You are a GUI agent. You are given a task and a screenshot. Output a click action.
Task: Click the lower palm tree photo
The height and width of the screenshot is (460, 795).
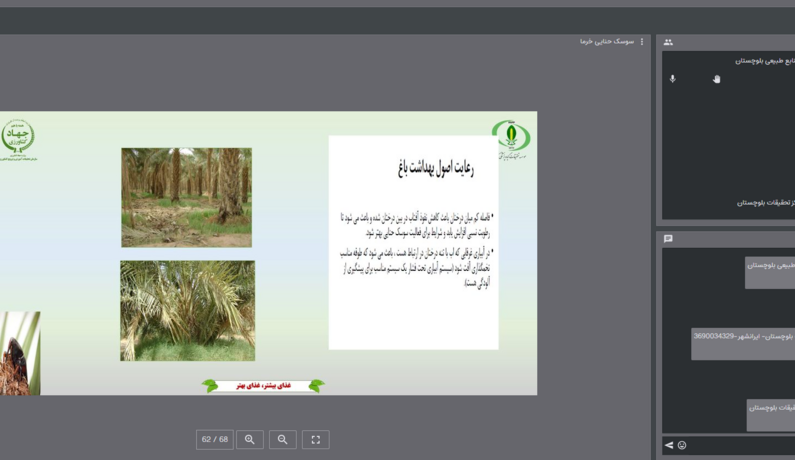[x=188, y=310]
